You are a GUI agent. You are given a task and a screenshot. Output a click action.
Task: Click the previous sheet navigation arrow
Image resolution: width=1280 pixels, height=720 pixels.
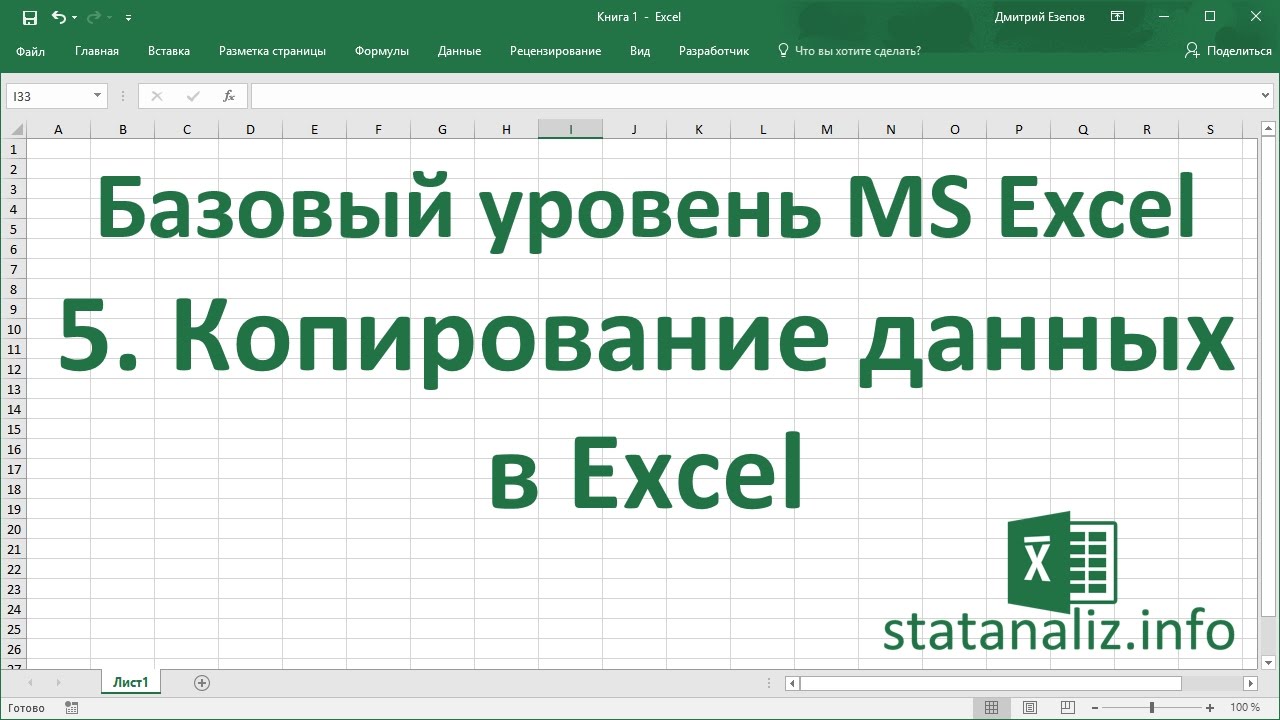pos(31,683)
